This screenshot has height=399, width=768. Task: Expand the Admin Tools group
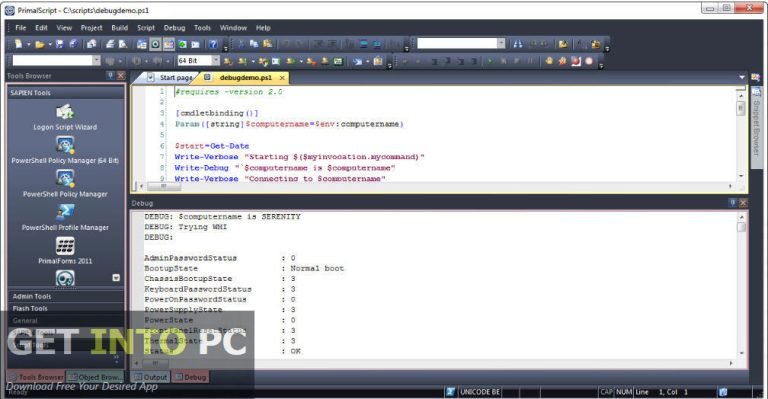coord(66,296)
